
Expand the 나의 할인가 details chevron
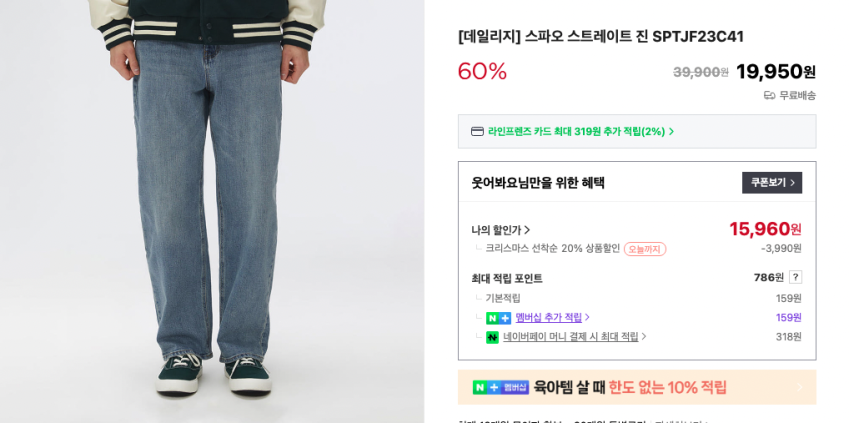(527, 230)
